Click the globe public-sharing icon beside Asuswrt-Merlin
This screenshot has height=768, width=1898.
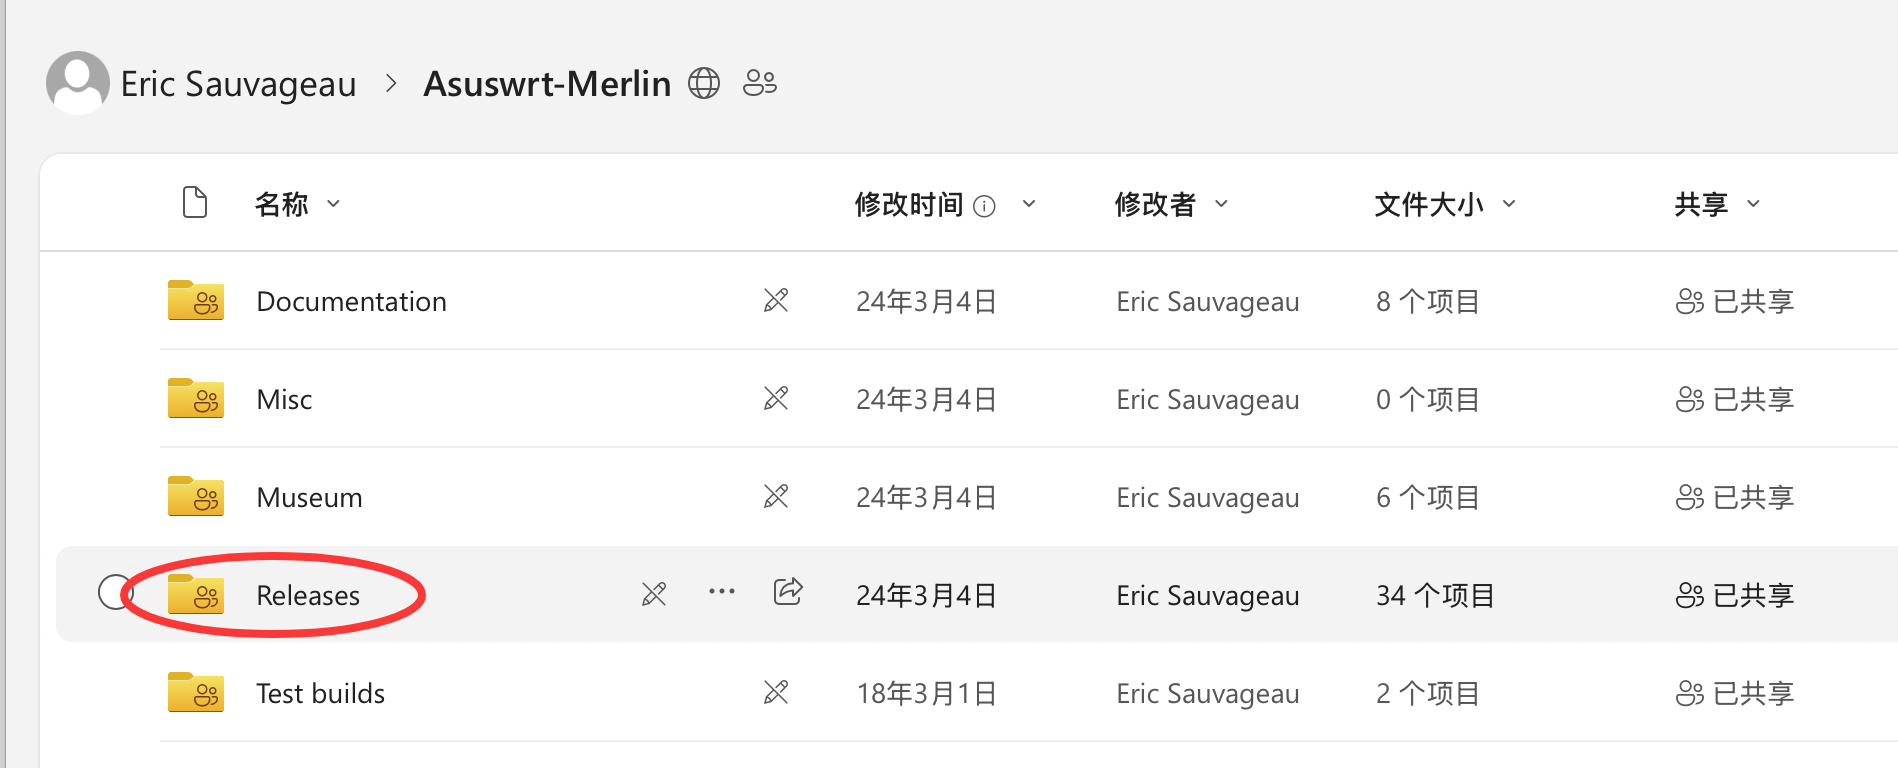pyautogui.click(x=704, y=83)
